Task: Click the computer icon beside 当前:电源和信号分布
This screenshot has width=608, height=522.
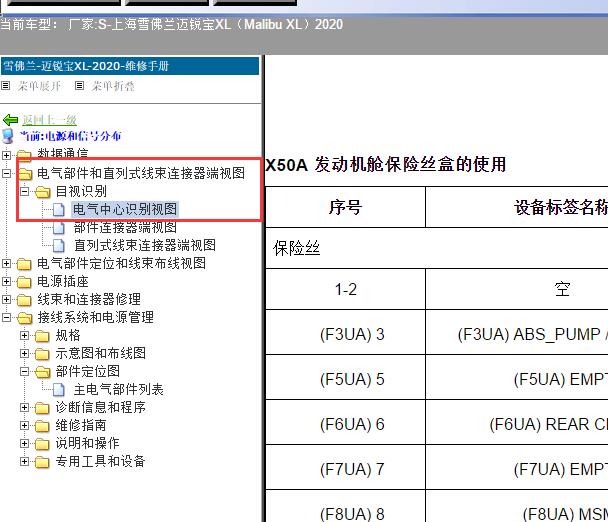Action: tap(8, 137)
